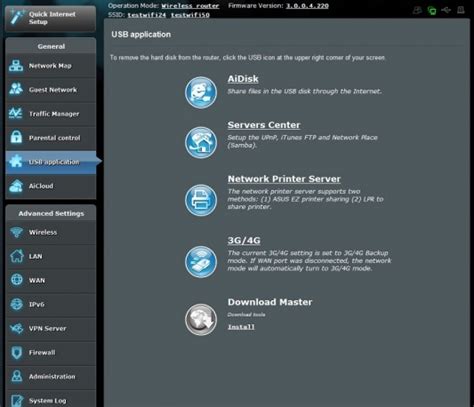Click the 'Download Master' heading text
Viewport: 474px width, 407px height.
[270, 302]
